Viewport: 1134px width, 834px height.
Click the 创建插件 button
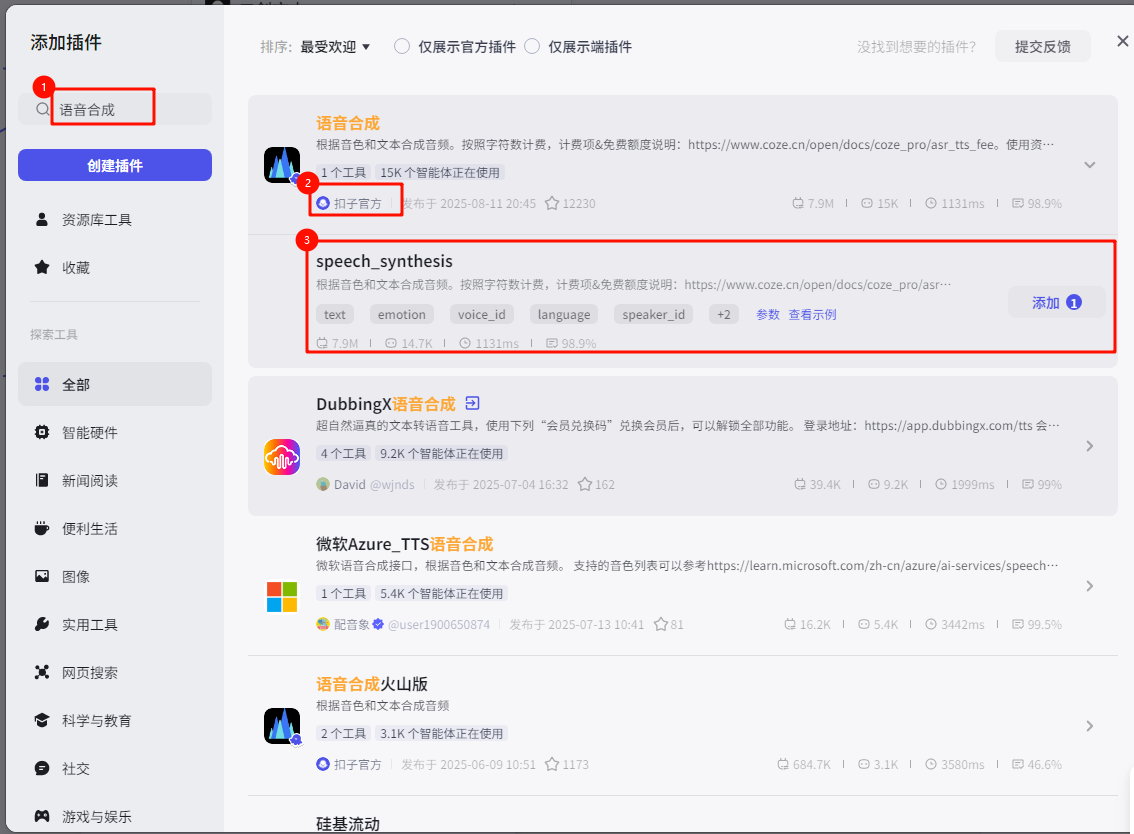tap(115, 166)
